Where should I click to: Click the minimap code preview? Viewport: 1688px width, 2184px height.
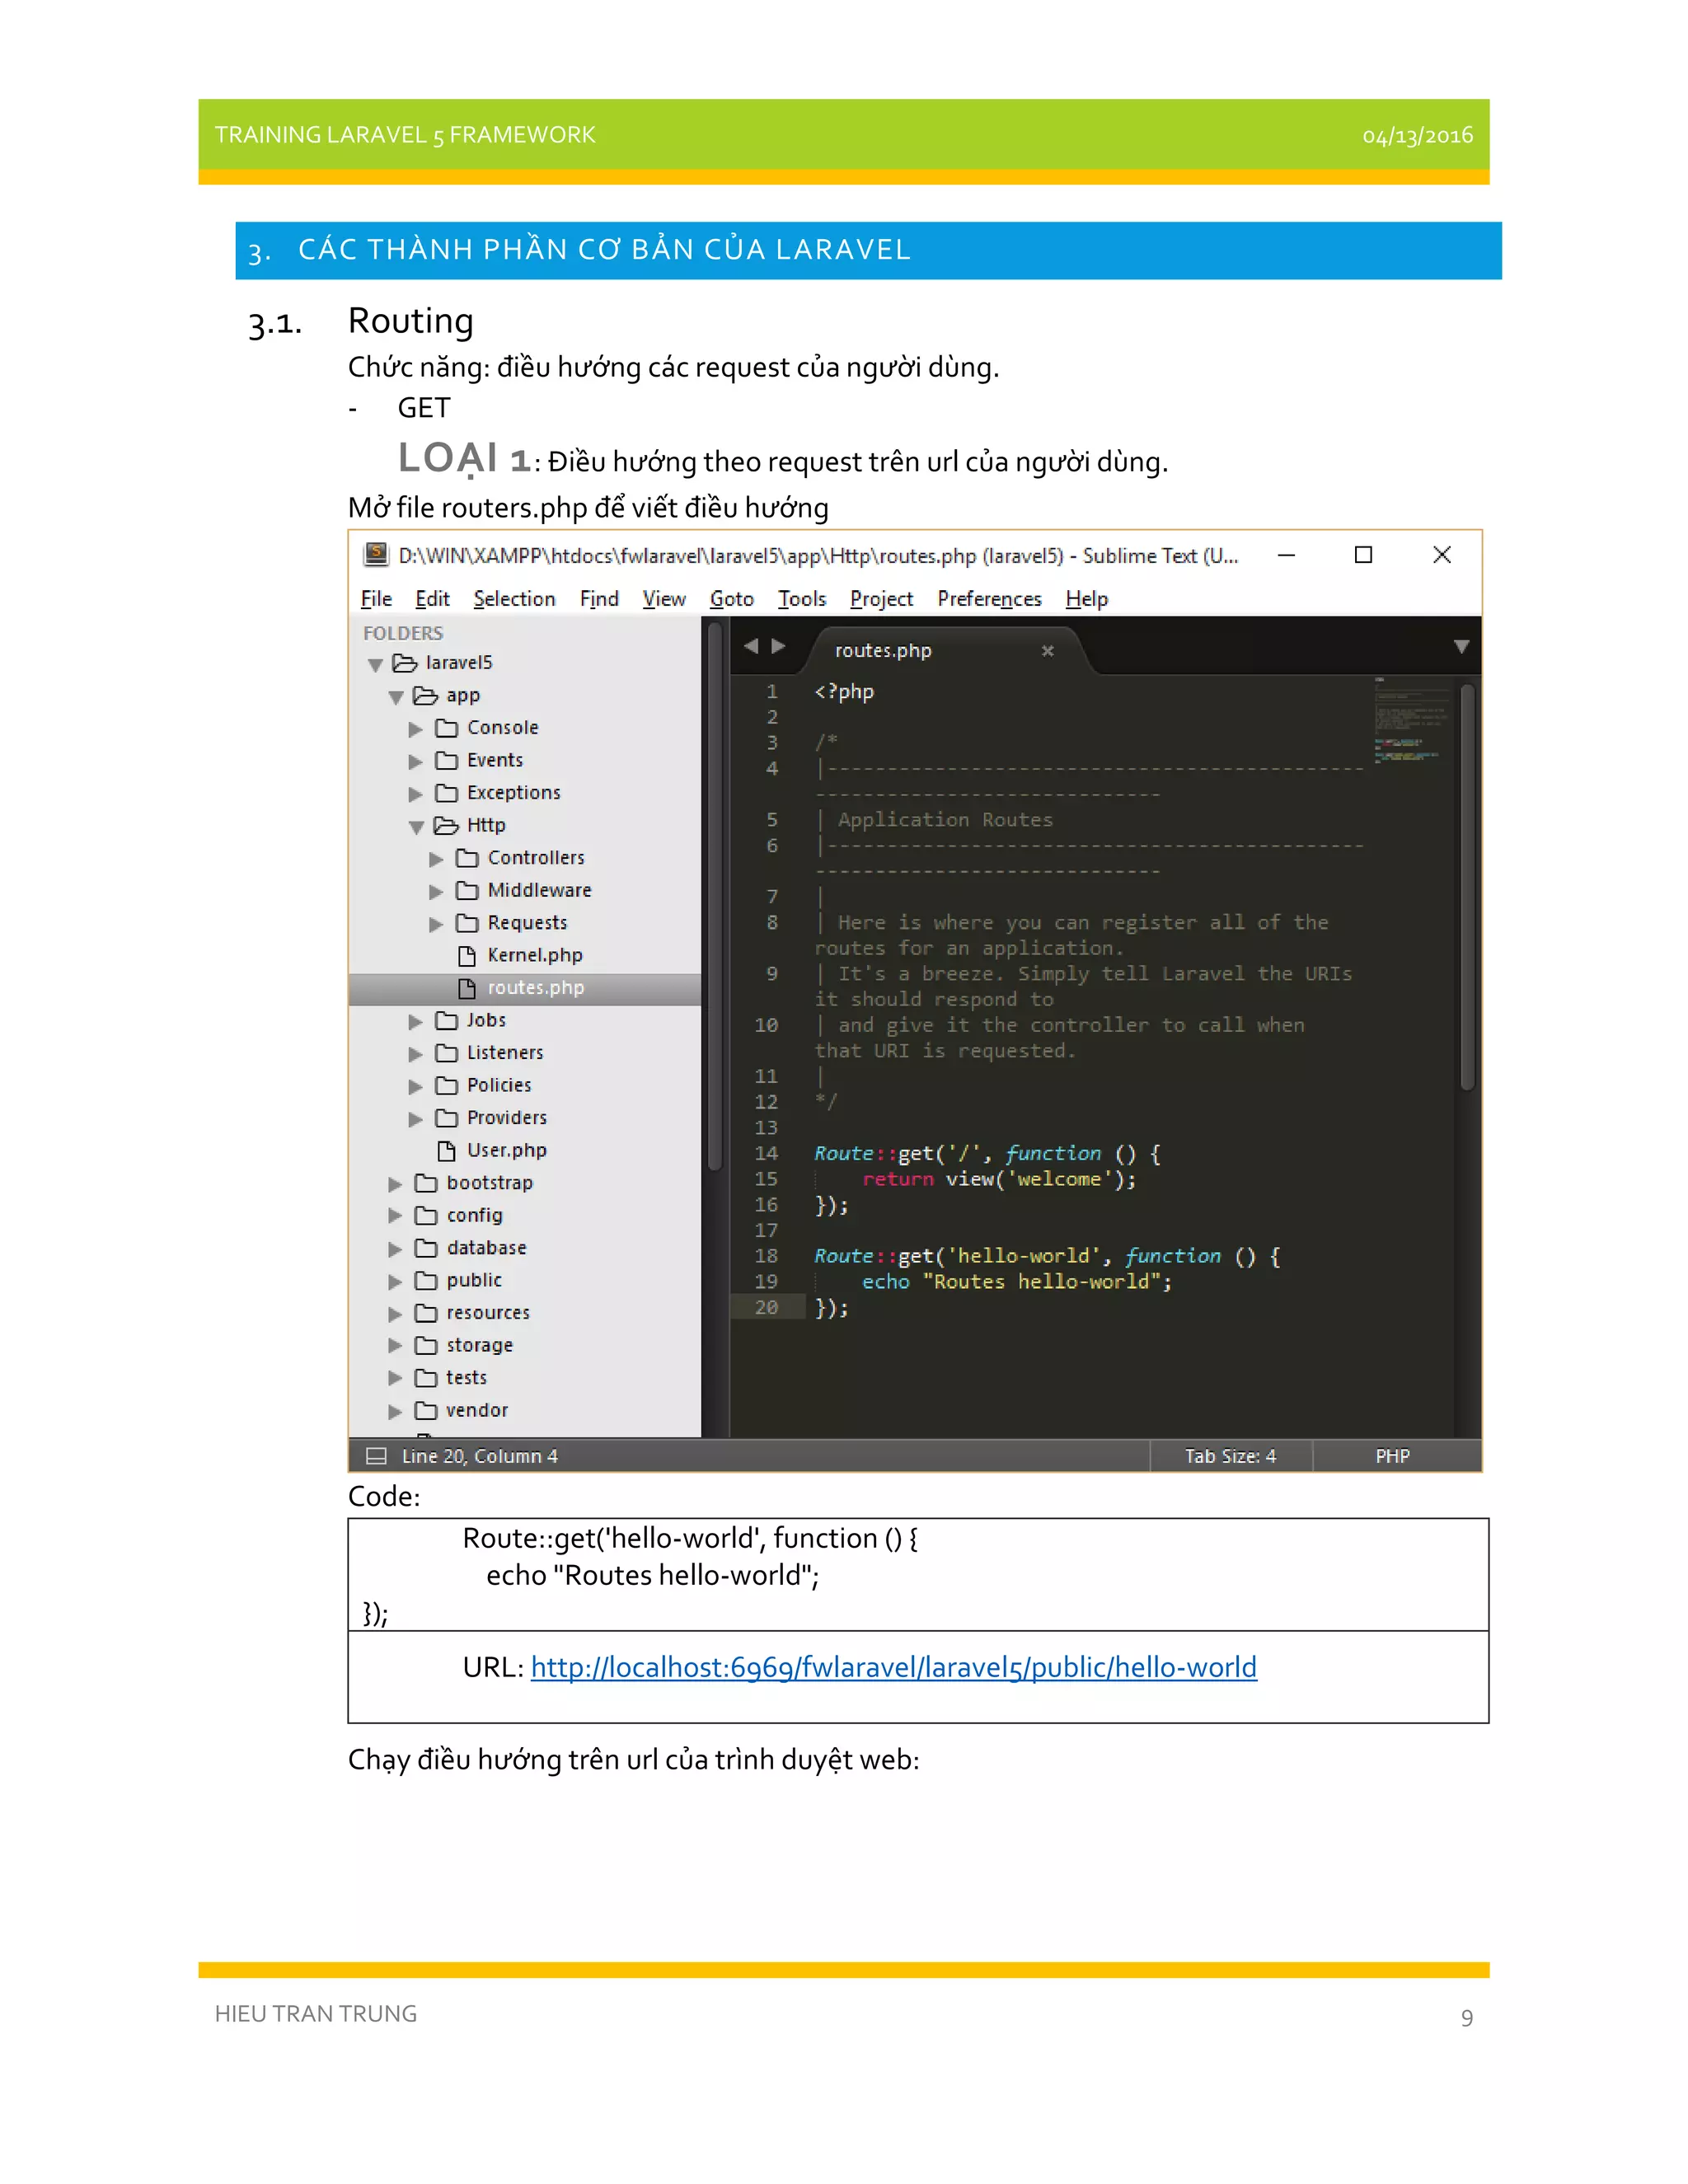(x=1411, y=721)
